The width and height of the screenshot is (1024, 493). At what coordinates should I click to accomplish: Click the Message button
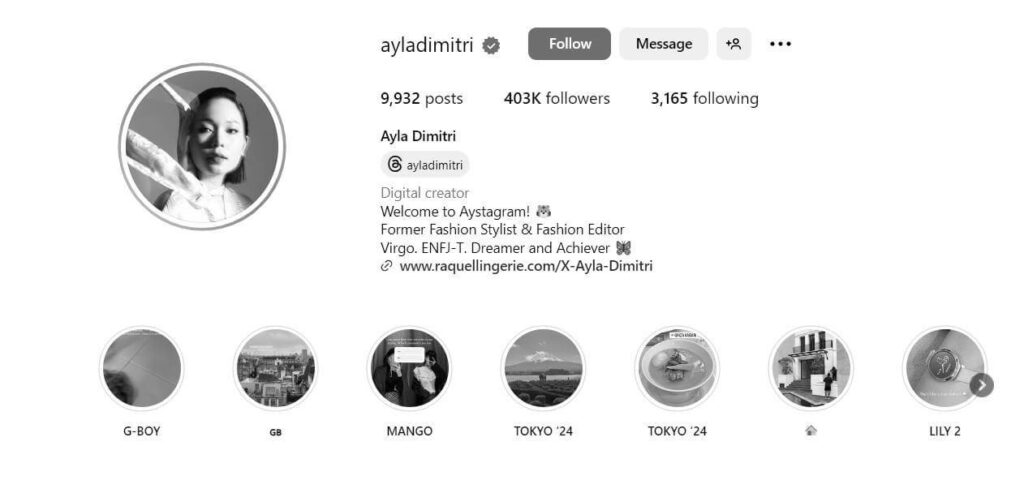point(664,44)
